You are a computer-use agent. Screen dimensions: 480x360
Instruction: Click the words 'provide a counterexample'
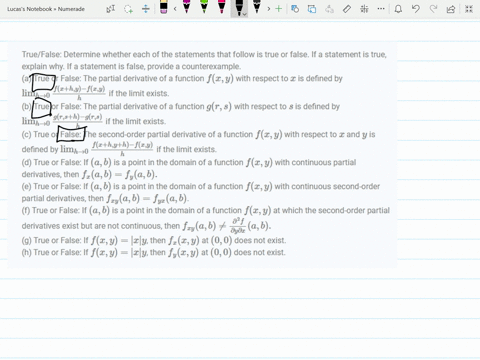(193, 66)
